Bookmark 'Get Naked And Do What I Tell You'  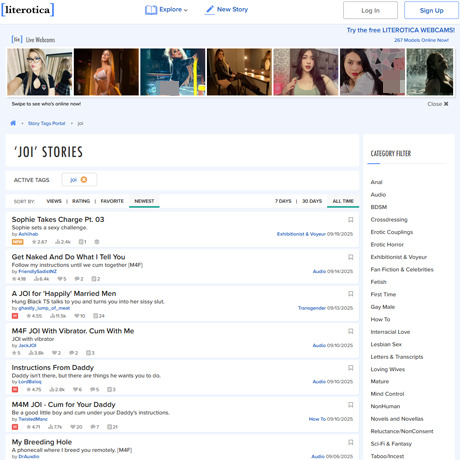coord(351,257)
